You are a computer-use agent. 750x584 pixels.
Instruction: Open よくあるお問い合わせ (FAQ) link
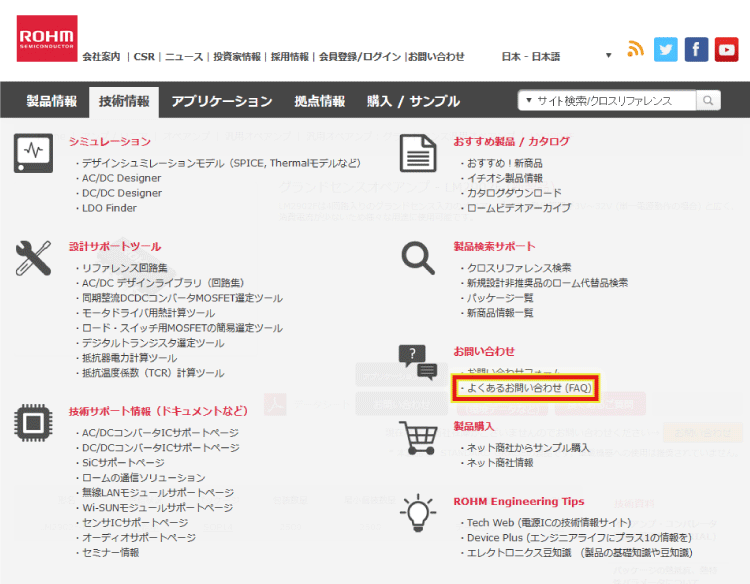coord(529,388)
